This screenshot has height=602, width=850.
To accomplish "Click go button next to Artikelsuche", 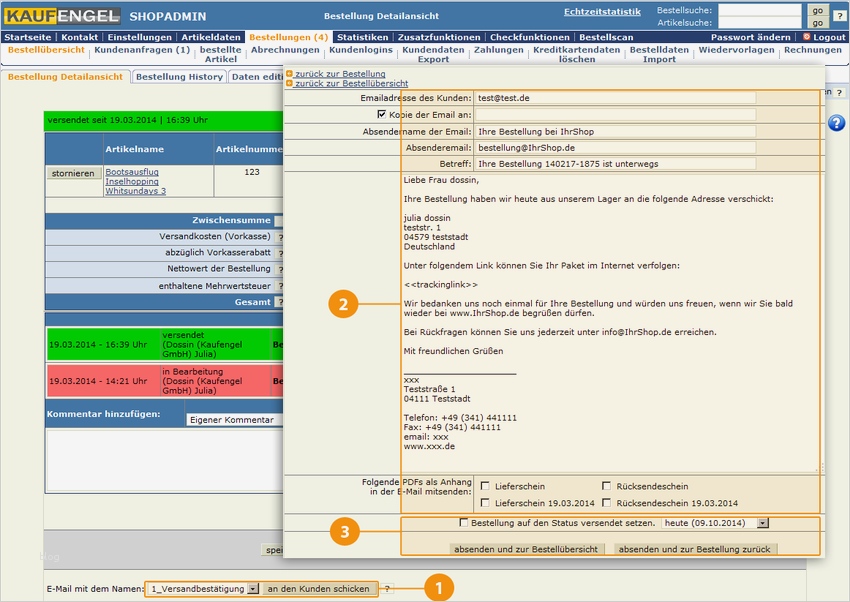I will (817, 23).
